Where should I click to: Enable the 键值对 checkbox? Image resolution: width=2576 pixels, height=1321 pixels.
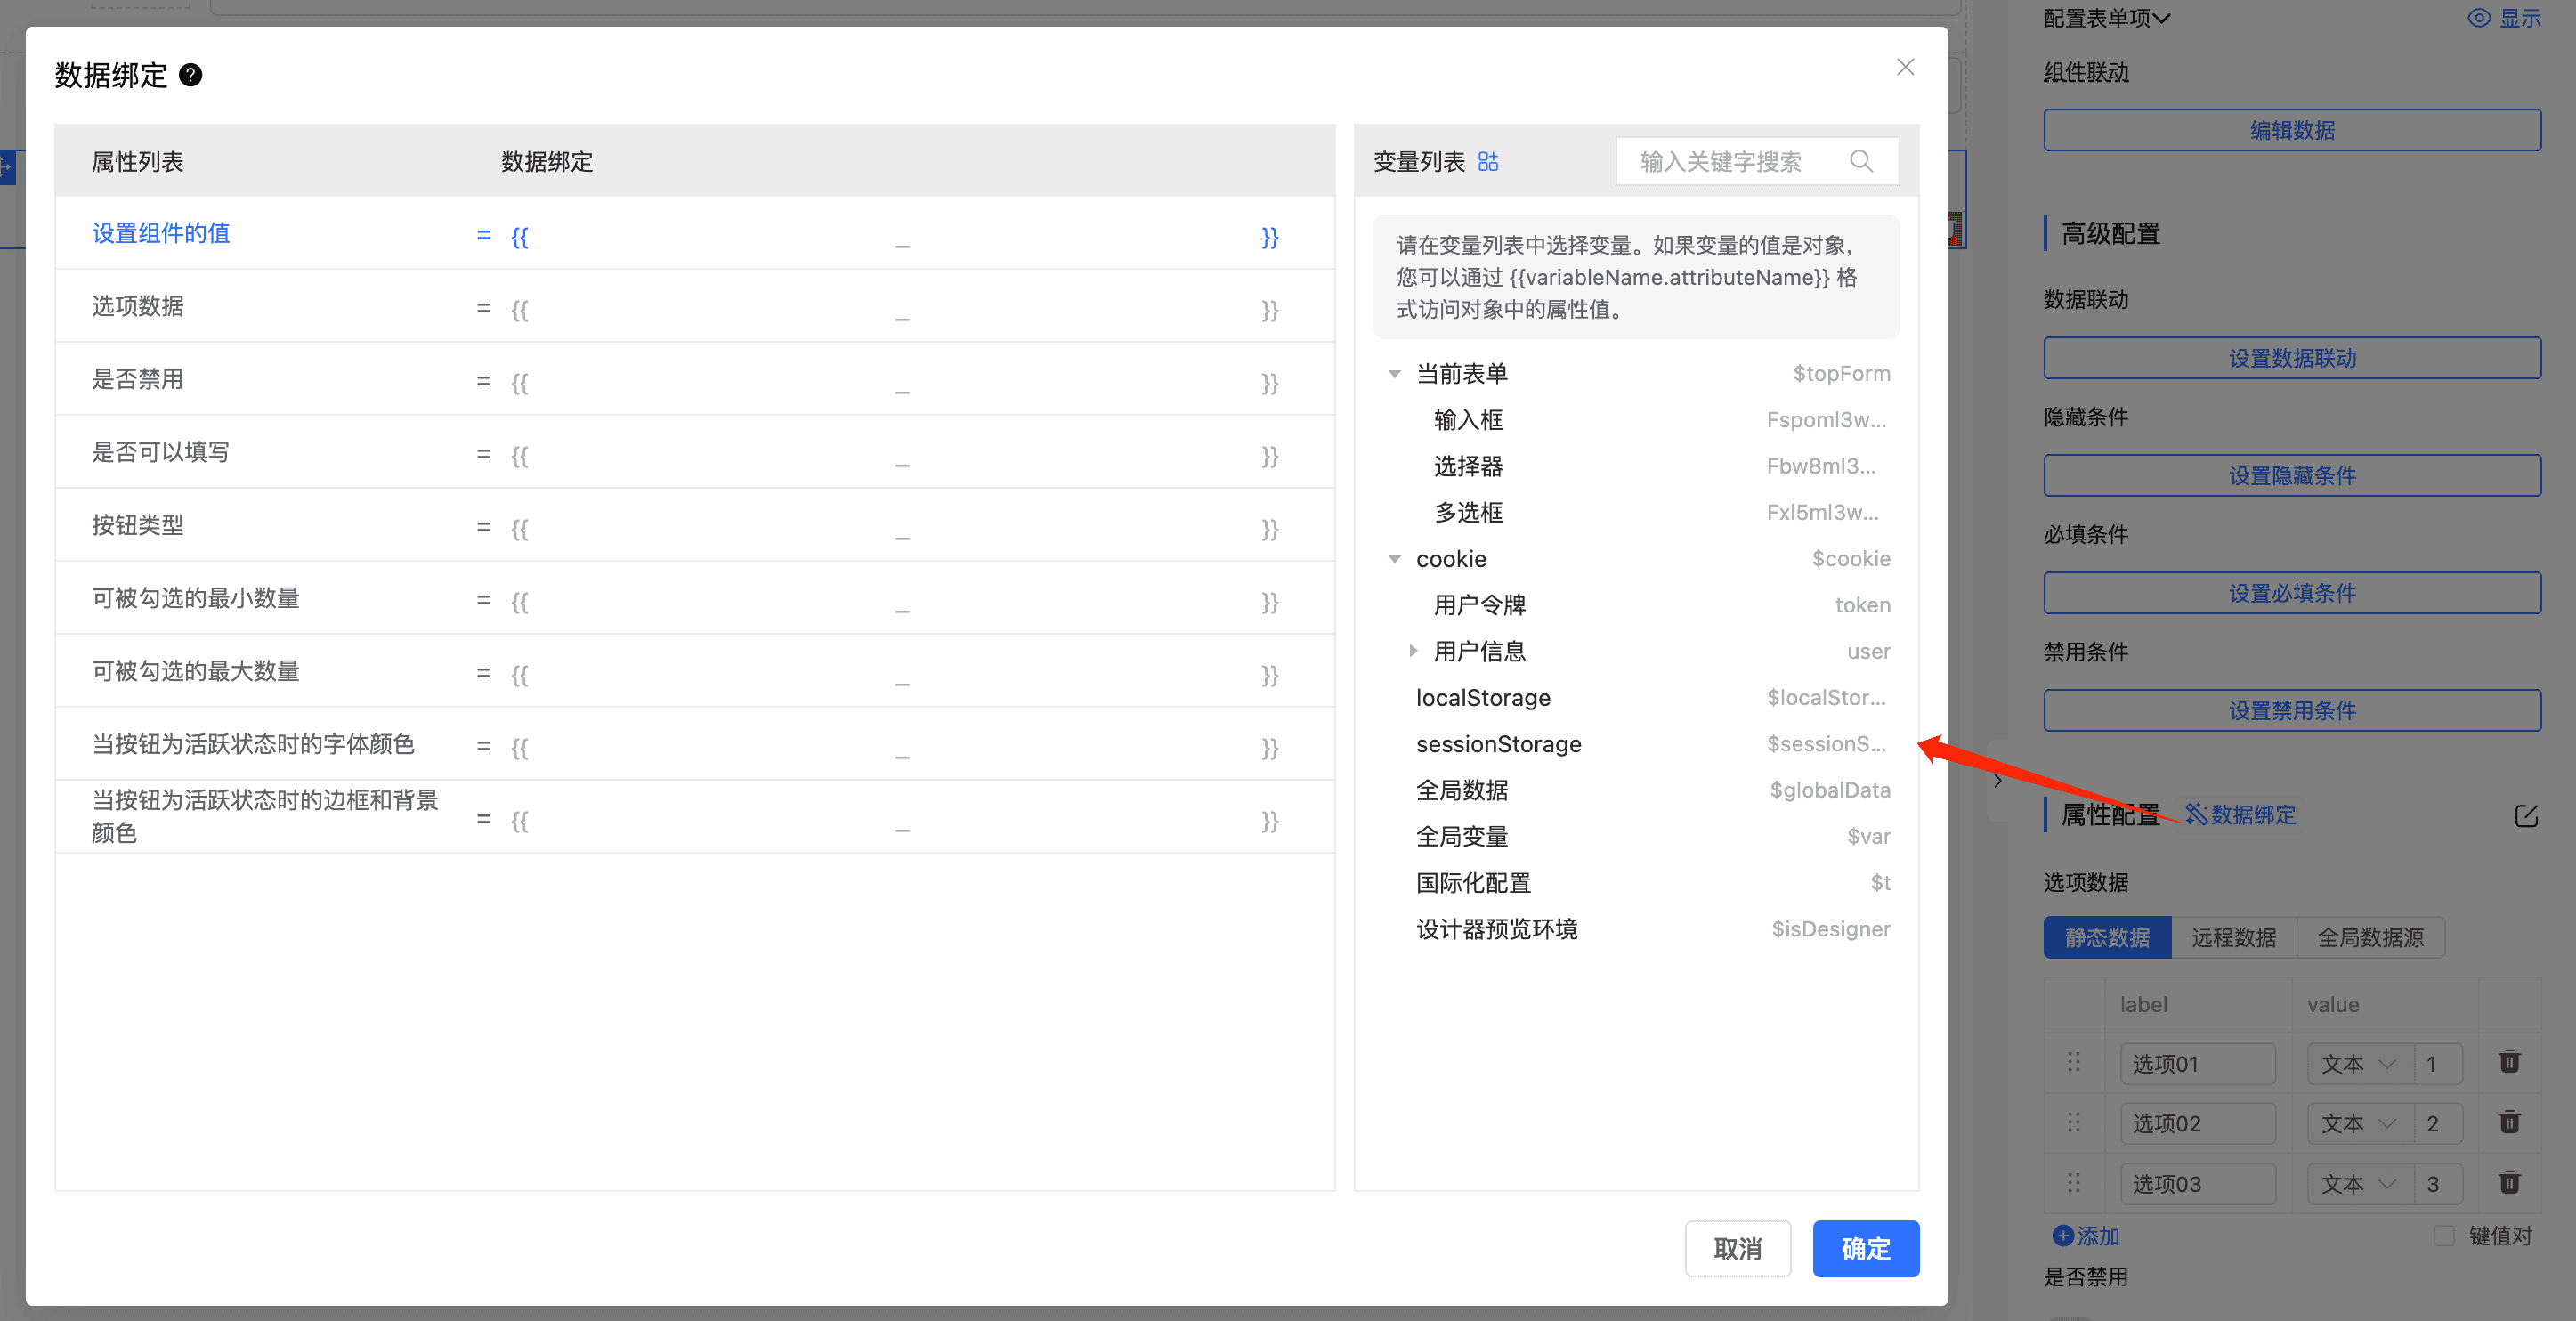pyautogui.click(x=2444, y=1236)
